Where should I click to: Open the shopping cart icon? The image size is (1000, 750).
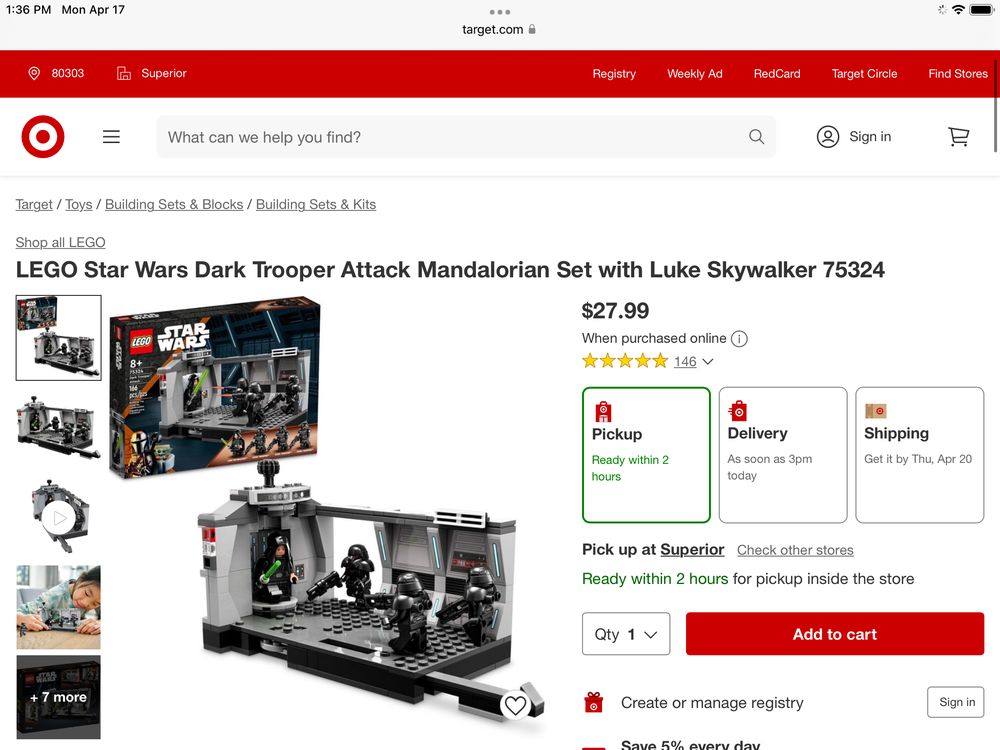point(958,136)
